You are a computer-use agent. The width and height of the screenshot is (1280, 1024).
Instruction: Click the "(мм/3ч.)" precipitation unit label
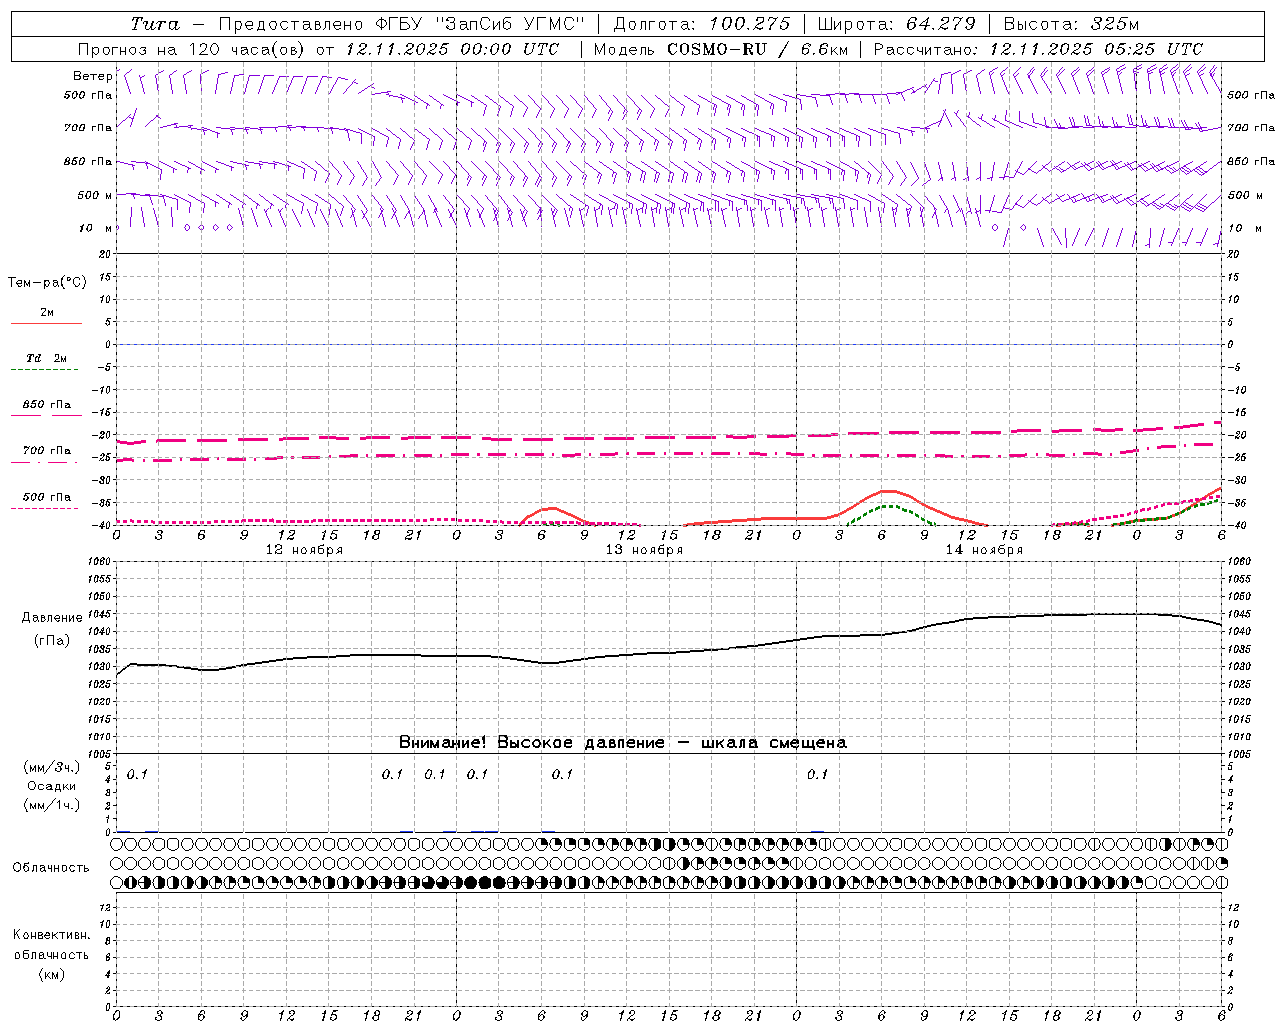pyautogui.click(x=52, y=767)
